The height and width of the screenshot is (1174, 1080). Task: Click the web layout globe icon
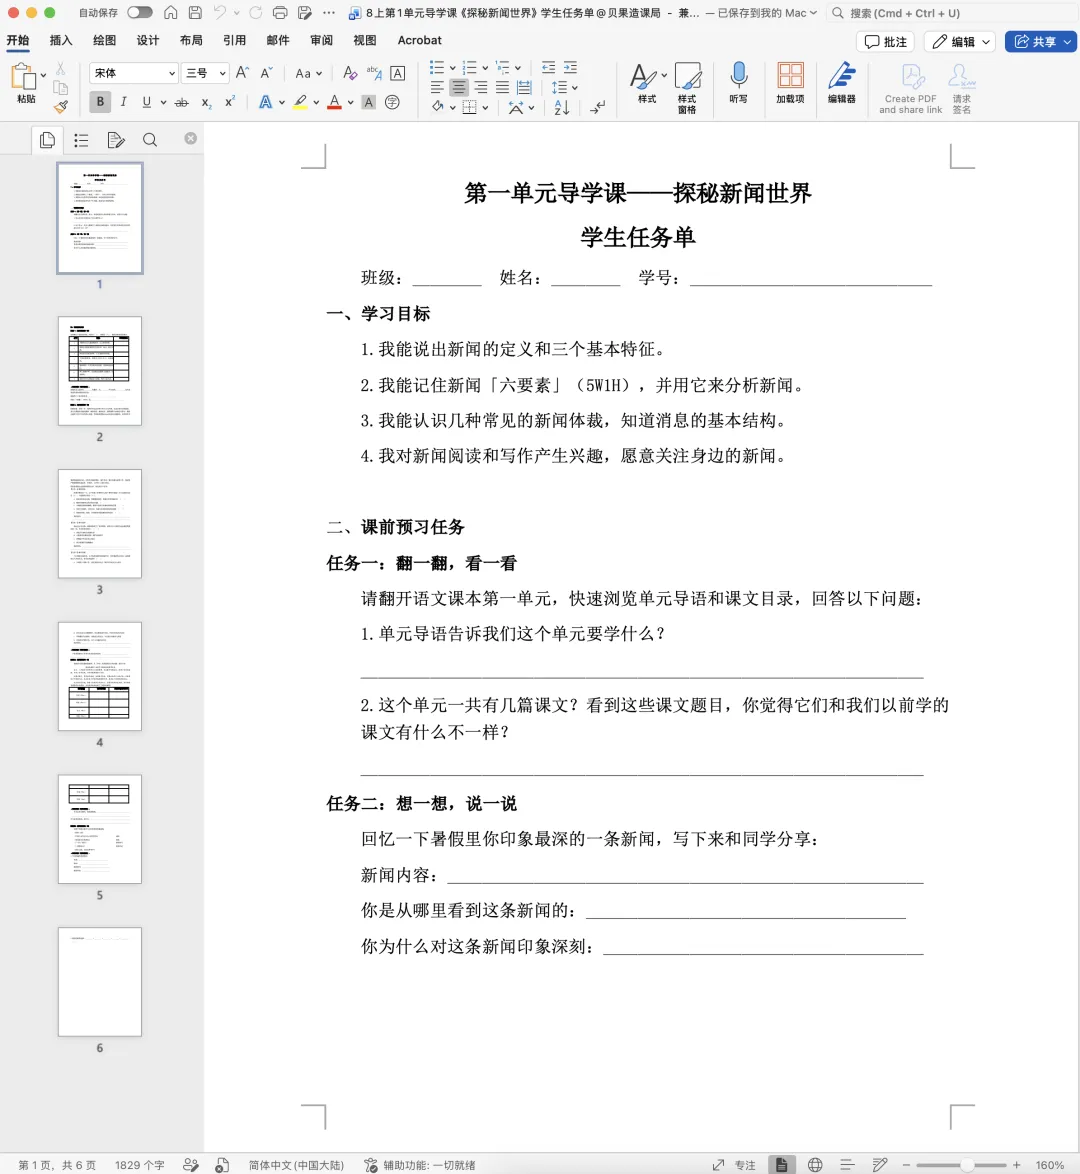815,1165
